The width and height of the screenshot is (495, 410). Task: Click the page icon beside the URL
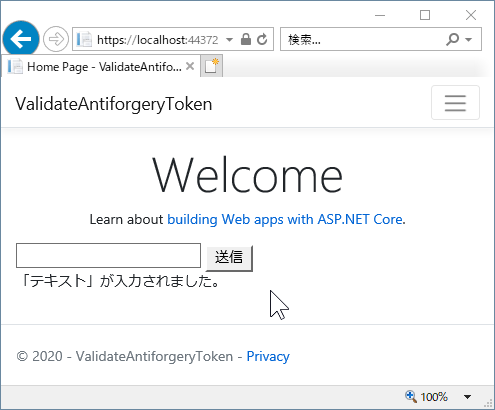coord(84,39)
